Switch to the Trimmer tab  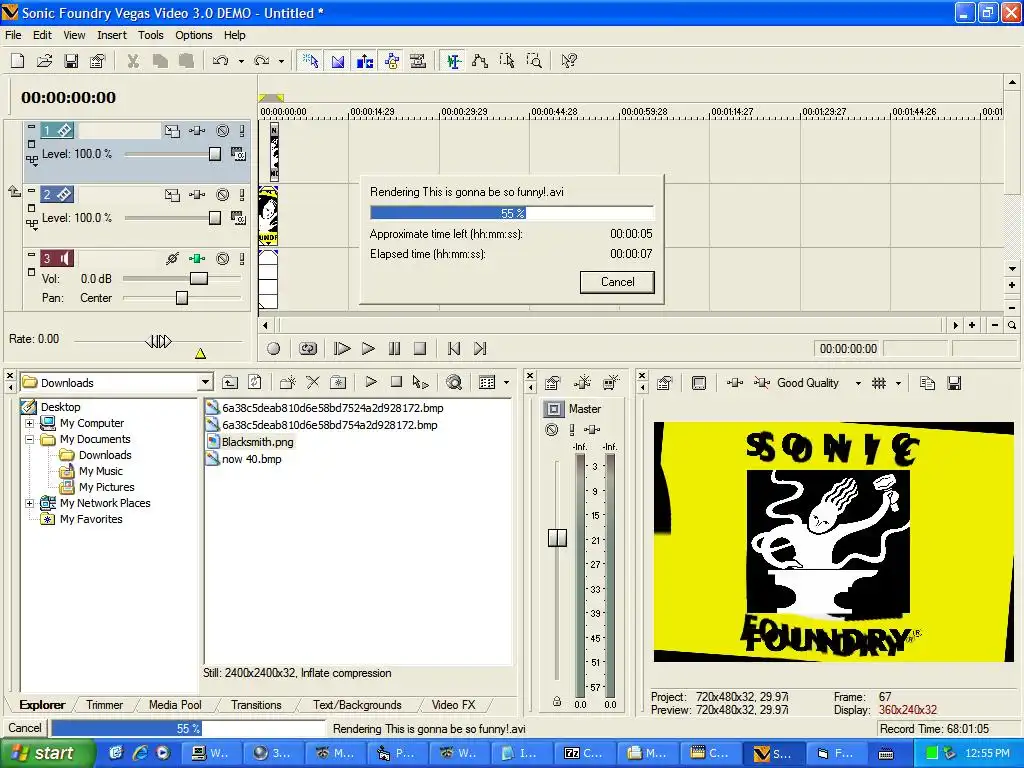(x=104, y=705)
